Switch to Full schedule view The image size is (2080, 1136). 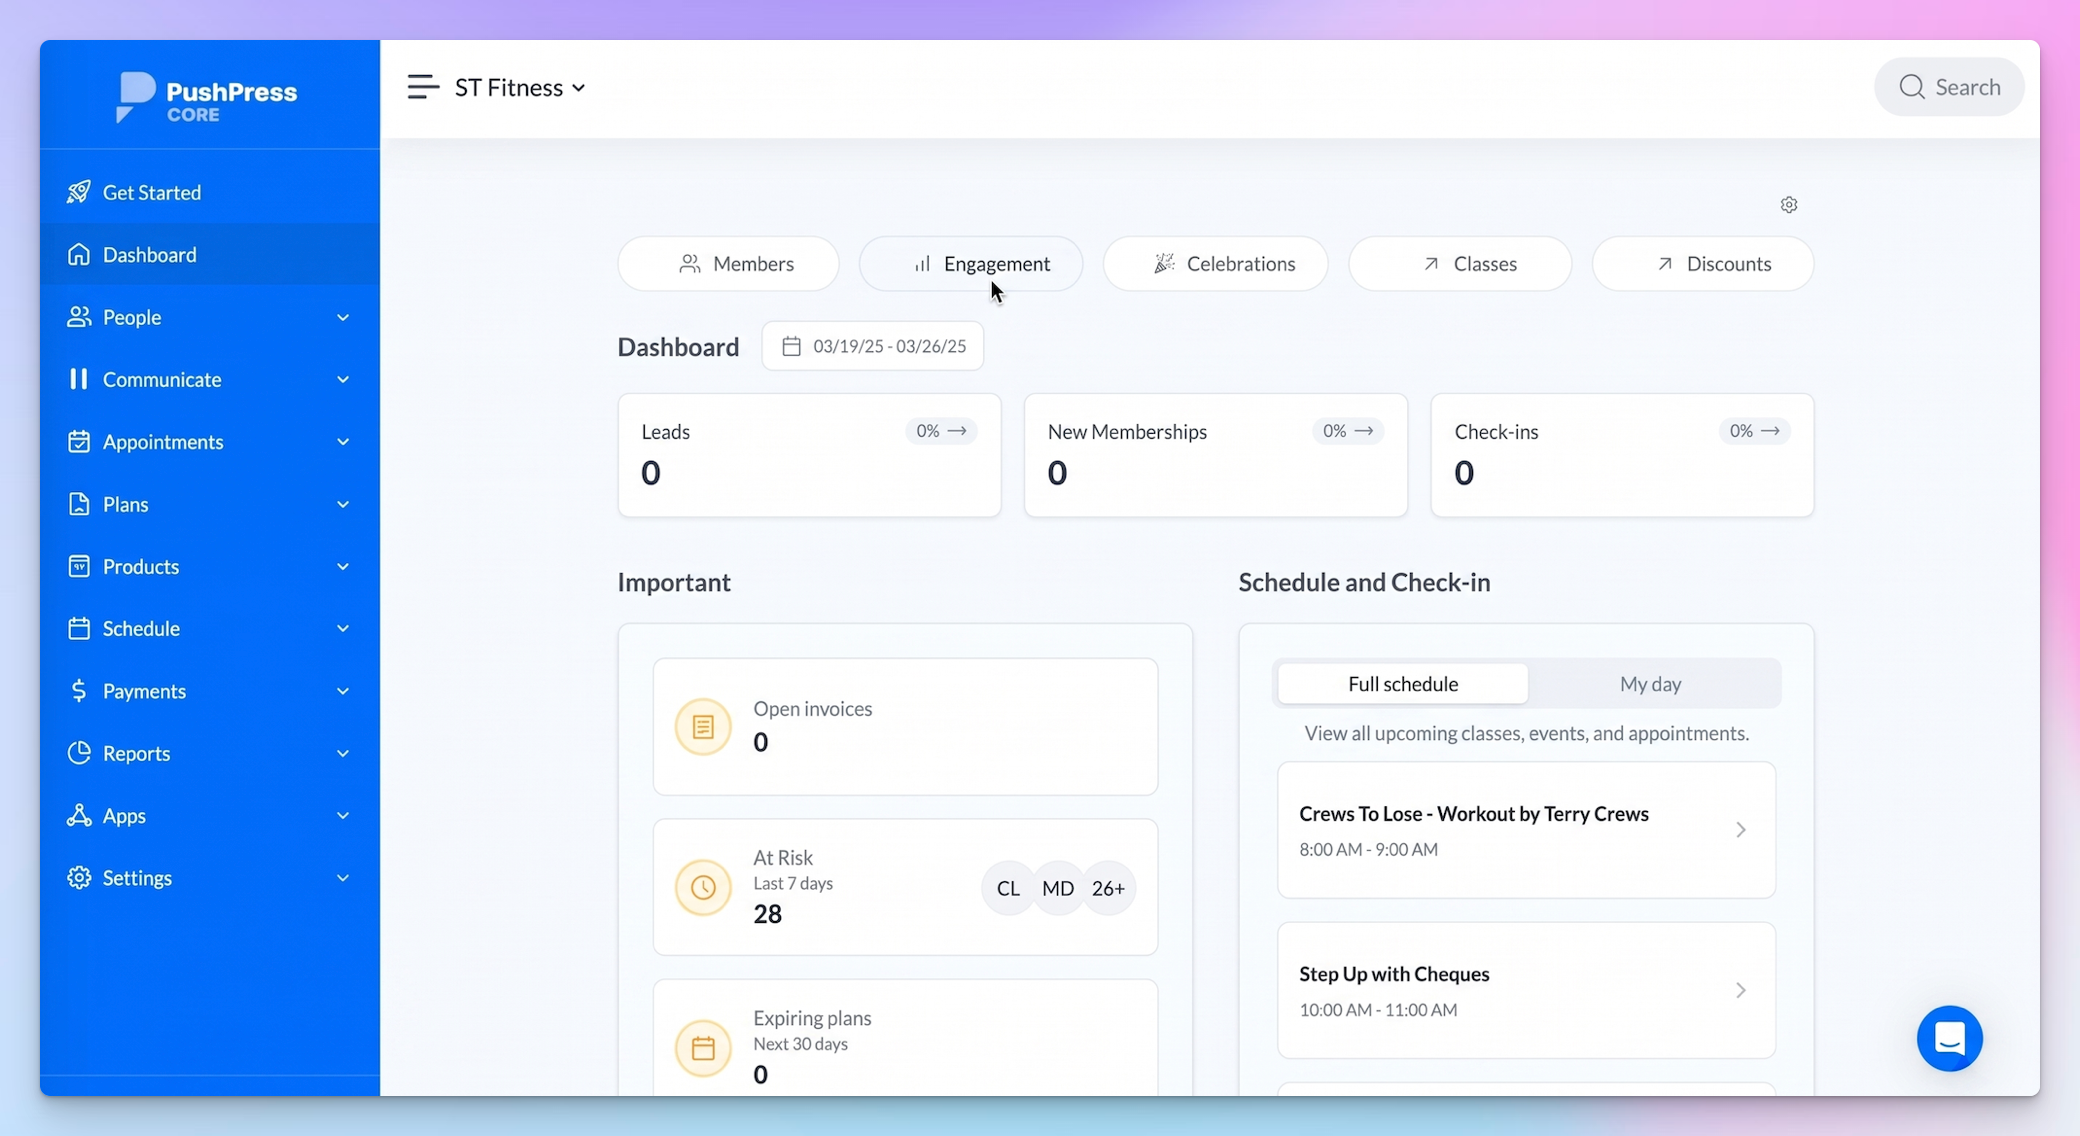click(1402, 684)
